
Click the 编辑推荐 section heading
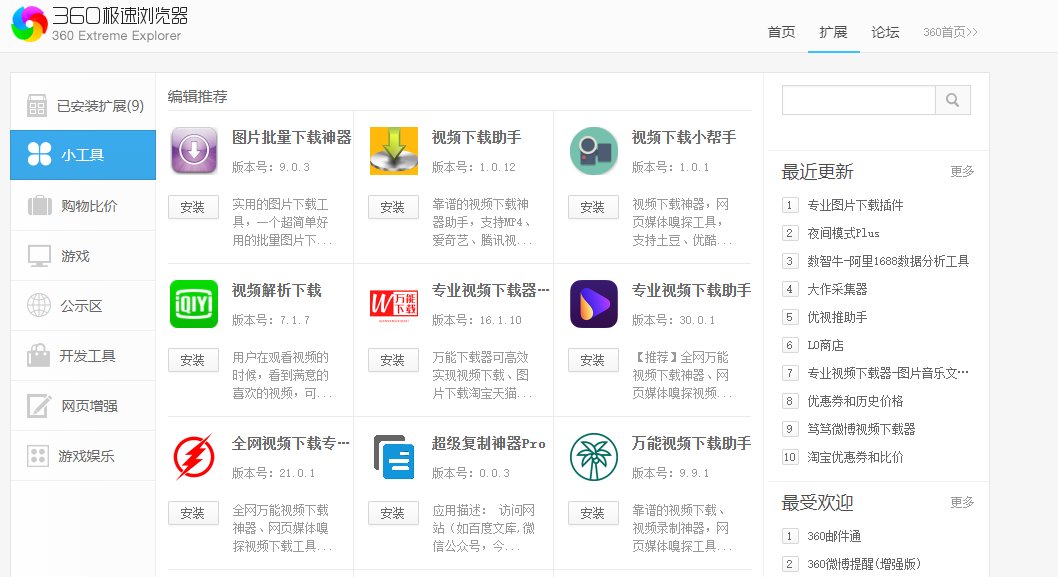198,97
